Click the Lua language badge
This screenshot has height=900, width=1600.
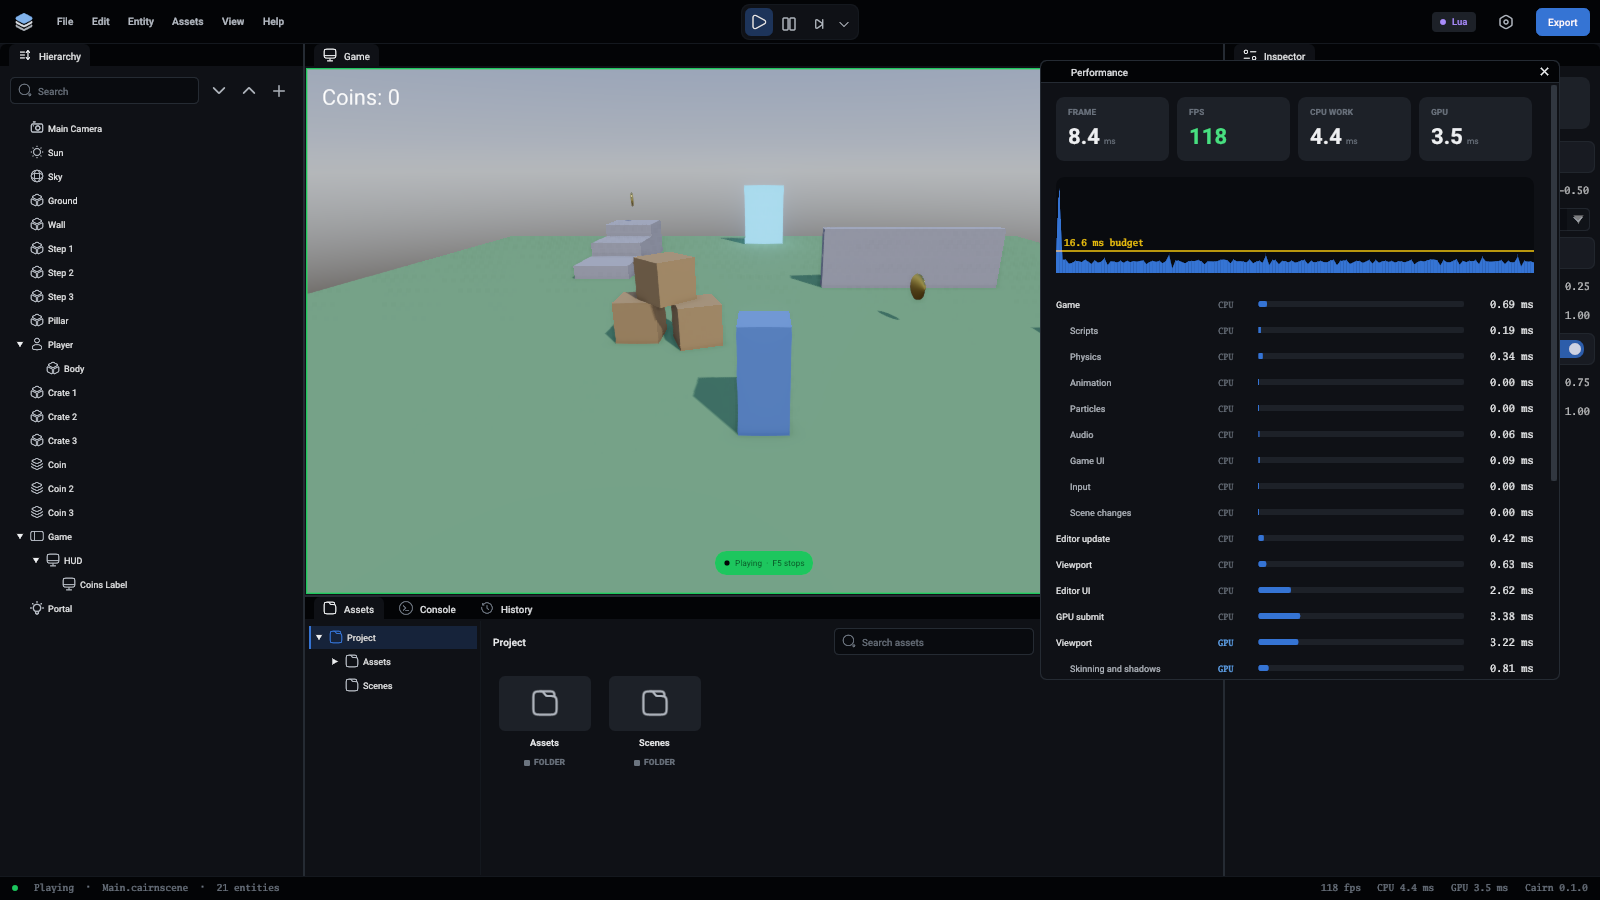pos(1454,22)
